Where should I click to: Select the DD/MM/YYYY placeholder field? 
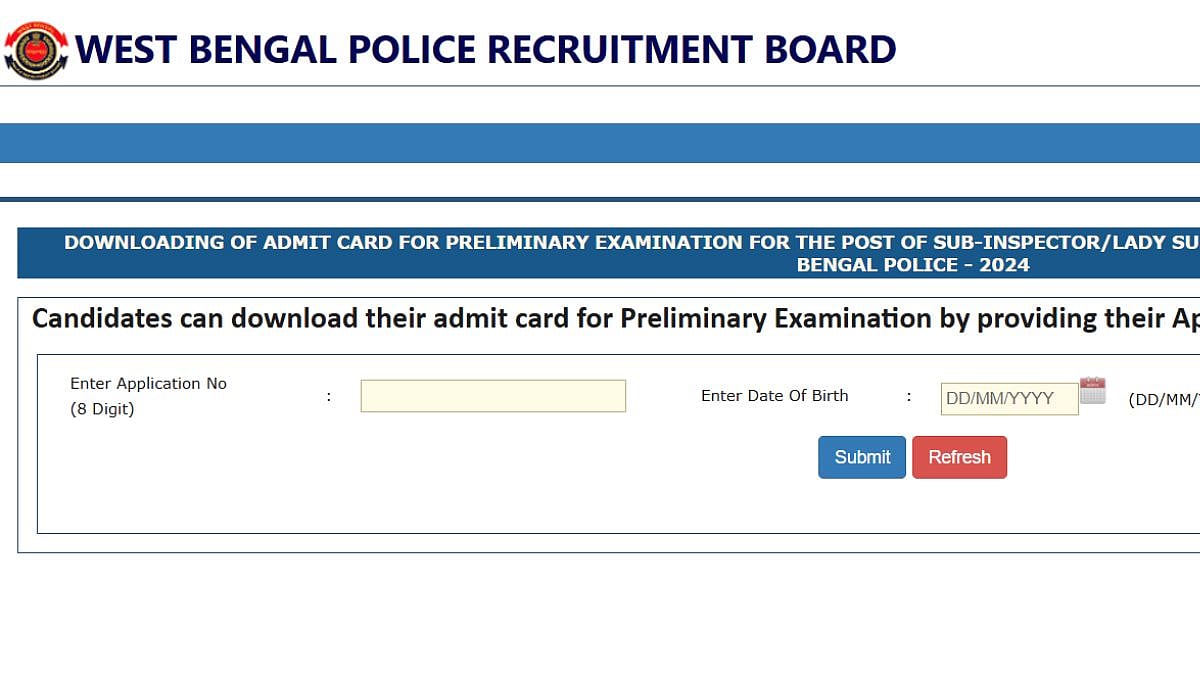pos(1008,398)
